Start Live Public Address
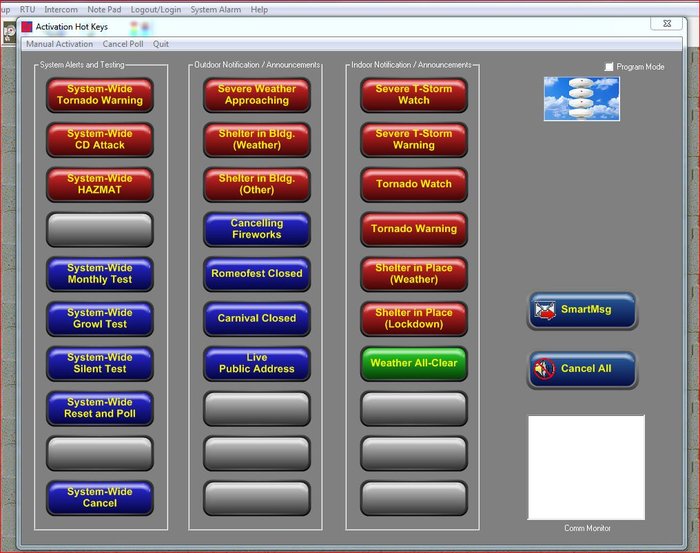700x553 pixels. (257, 363)
